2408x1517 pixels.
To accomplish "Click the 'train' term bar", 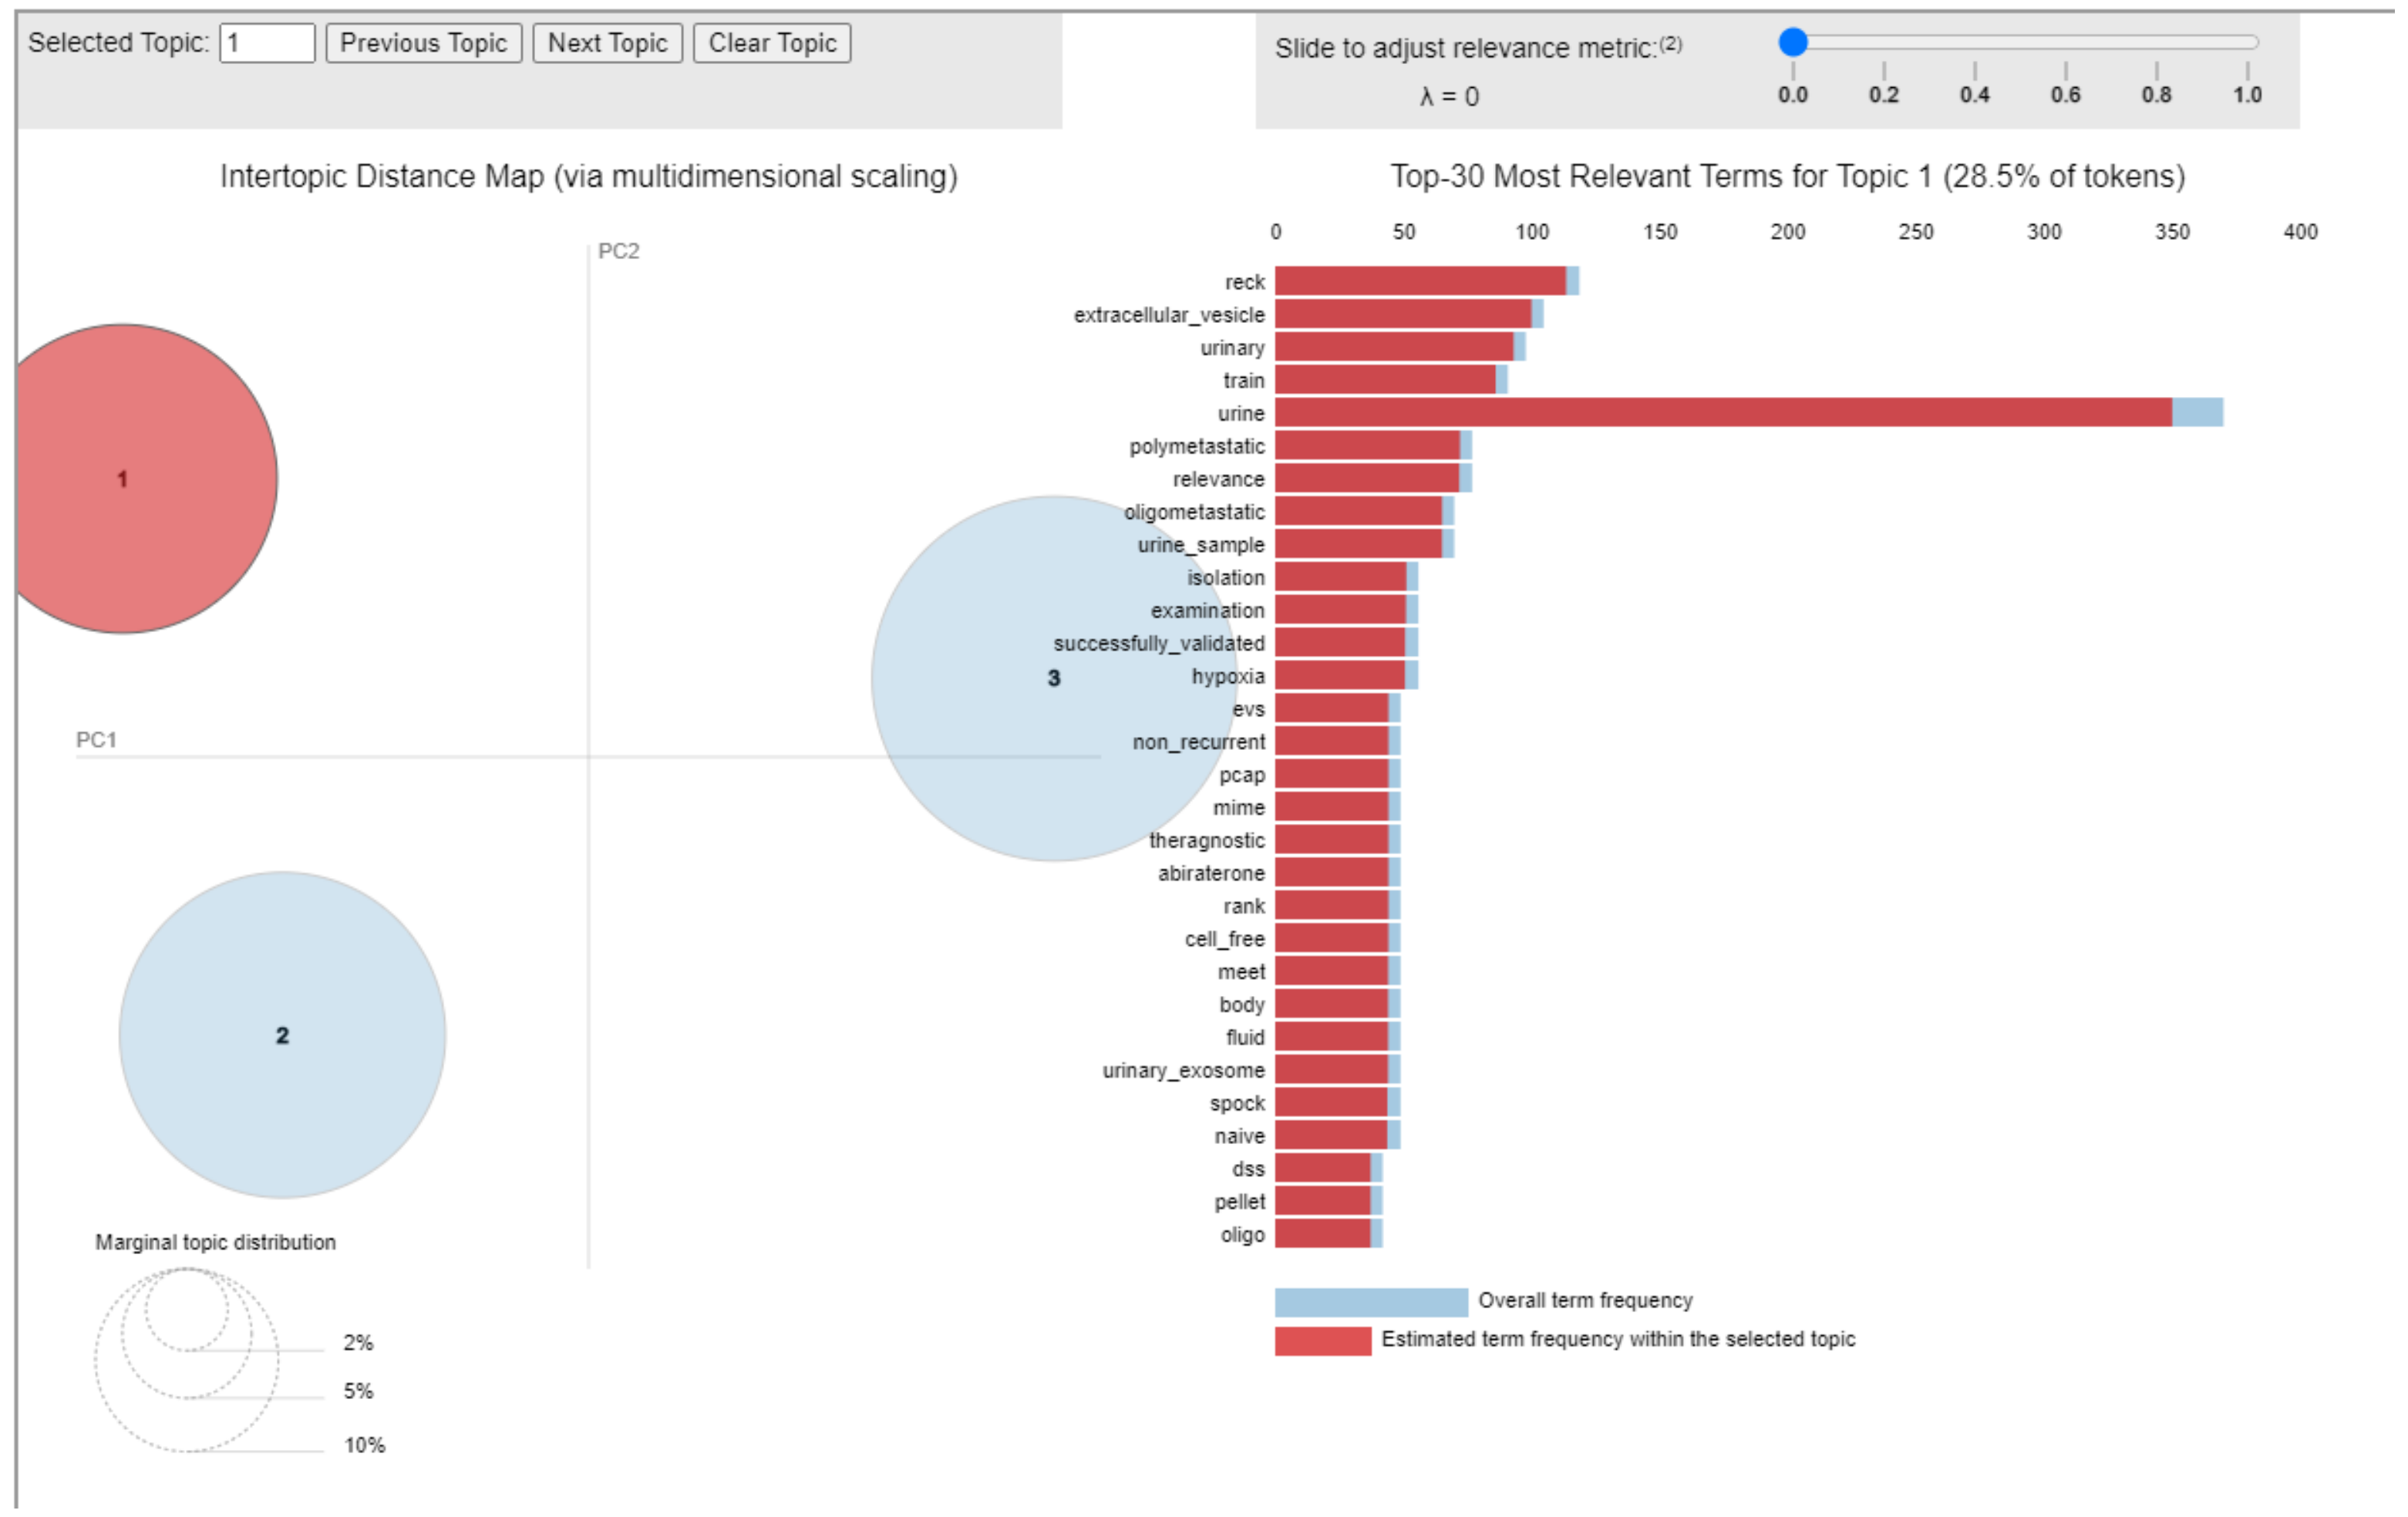I will click(x=1385, y=379).
